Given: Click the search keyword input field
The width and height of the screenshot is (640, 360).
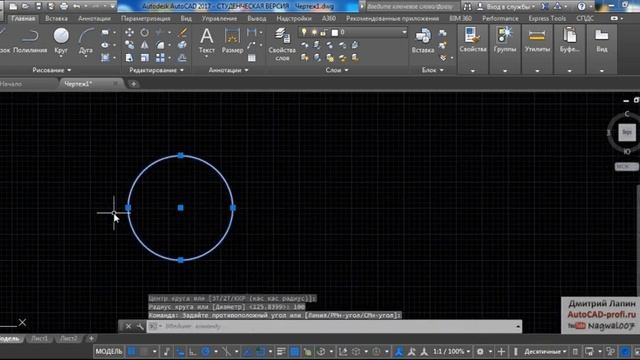Looking at the screenshot, I should point(411,6).
